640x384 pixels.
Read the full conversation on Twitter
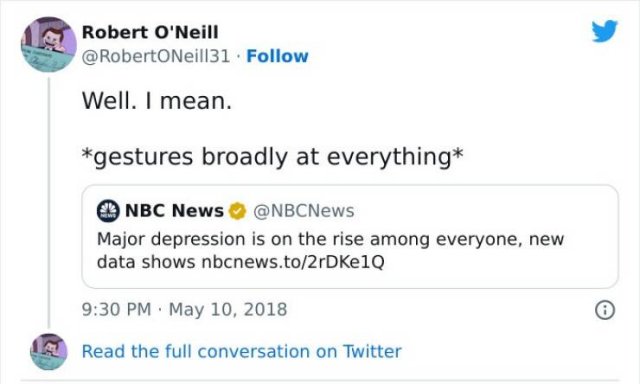tap(242, 351)
